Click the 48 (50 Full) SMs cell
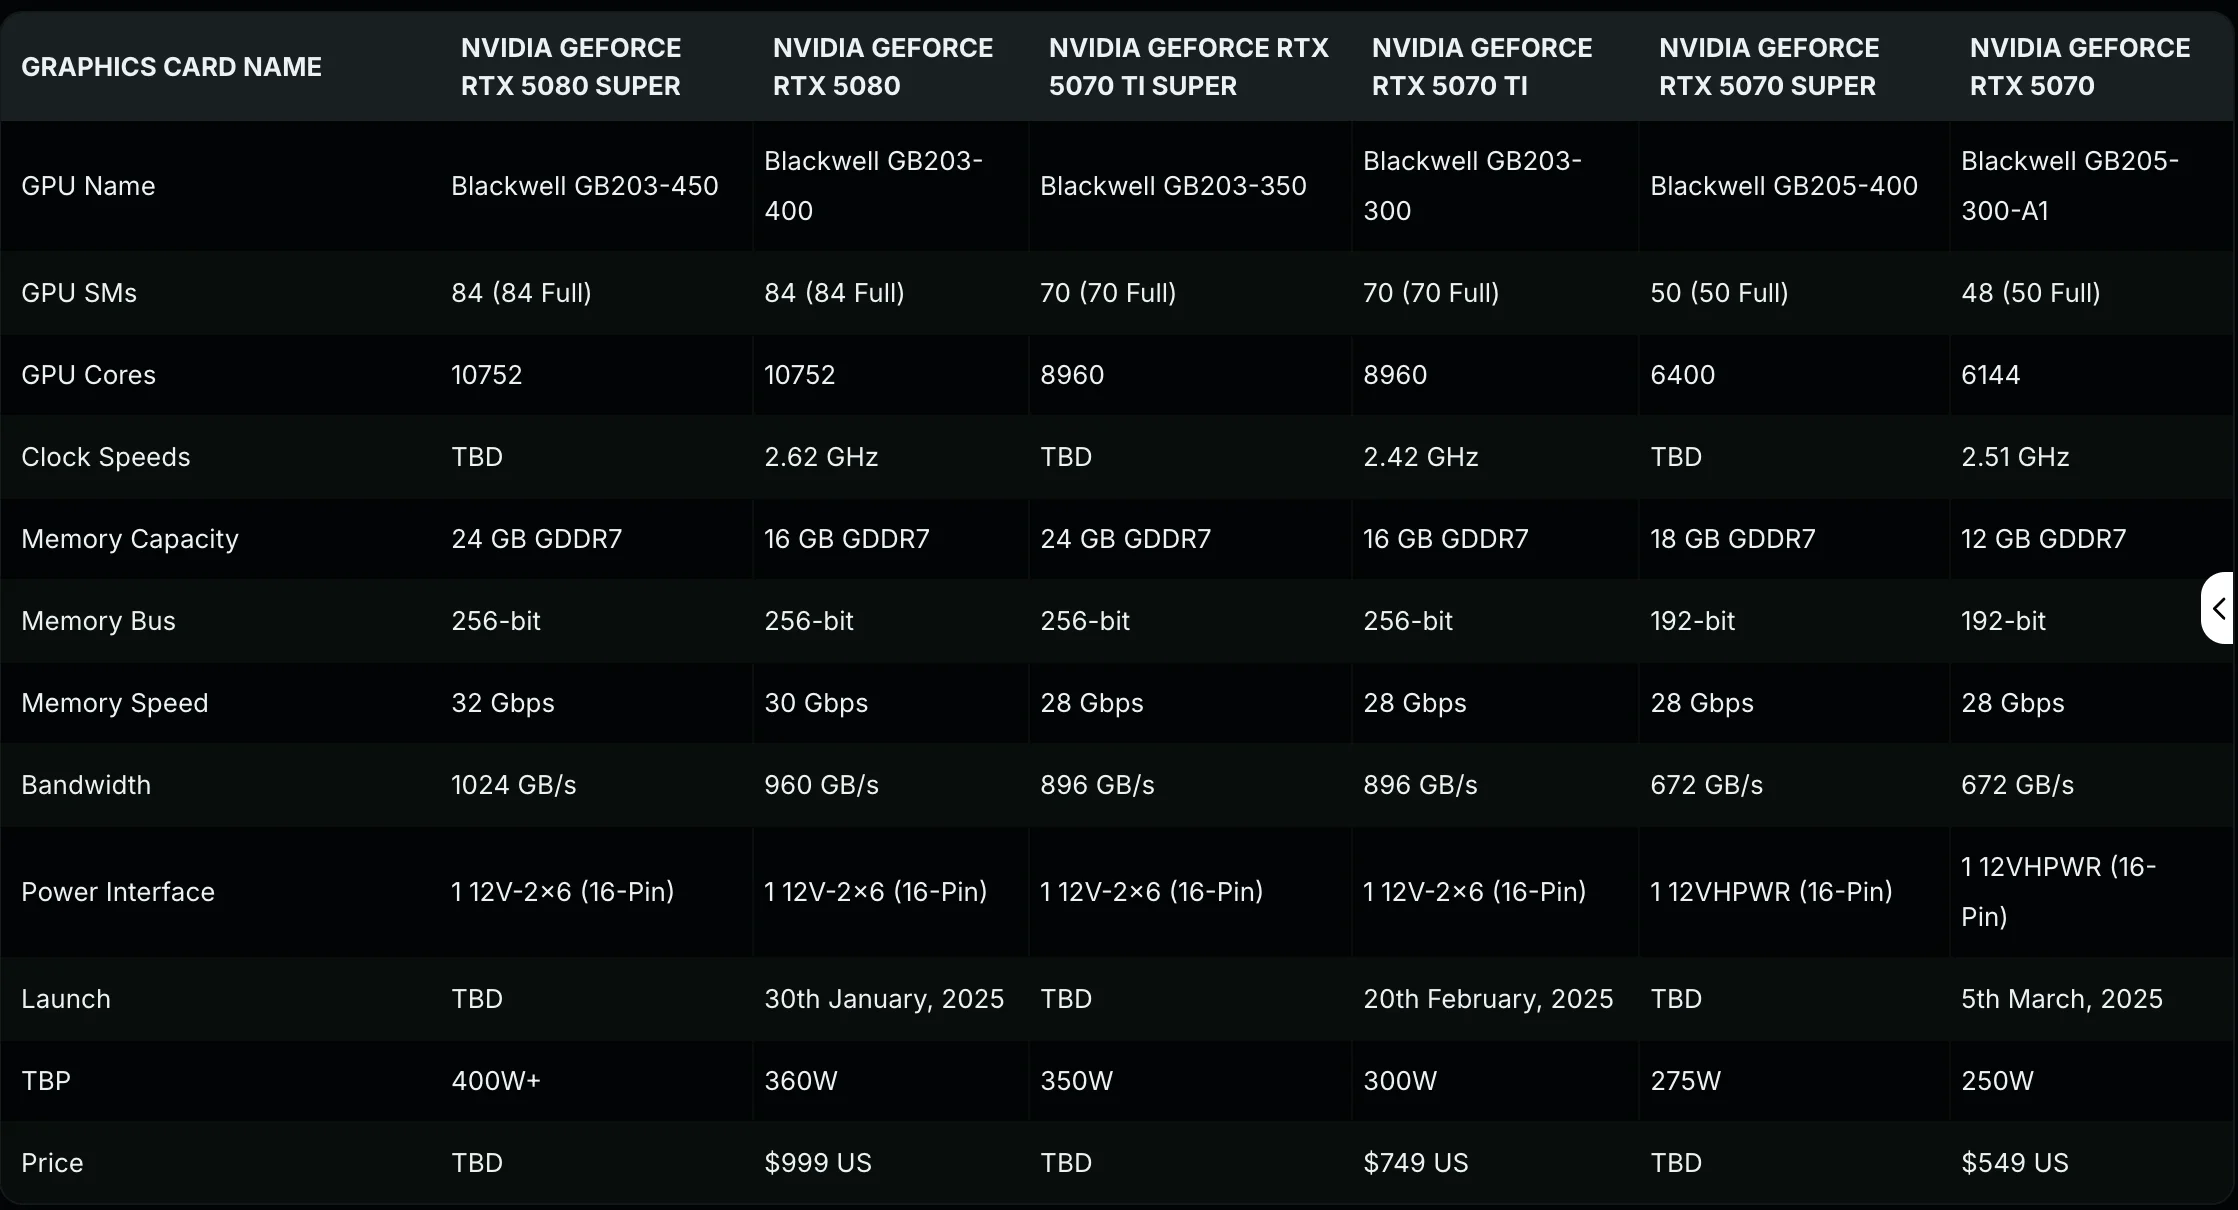 tap(2030, 293)
